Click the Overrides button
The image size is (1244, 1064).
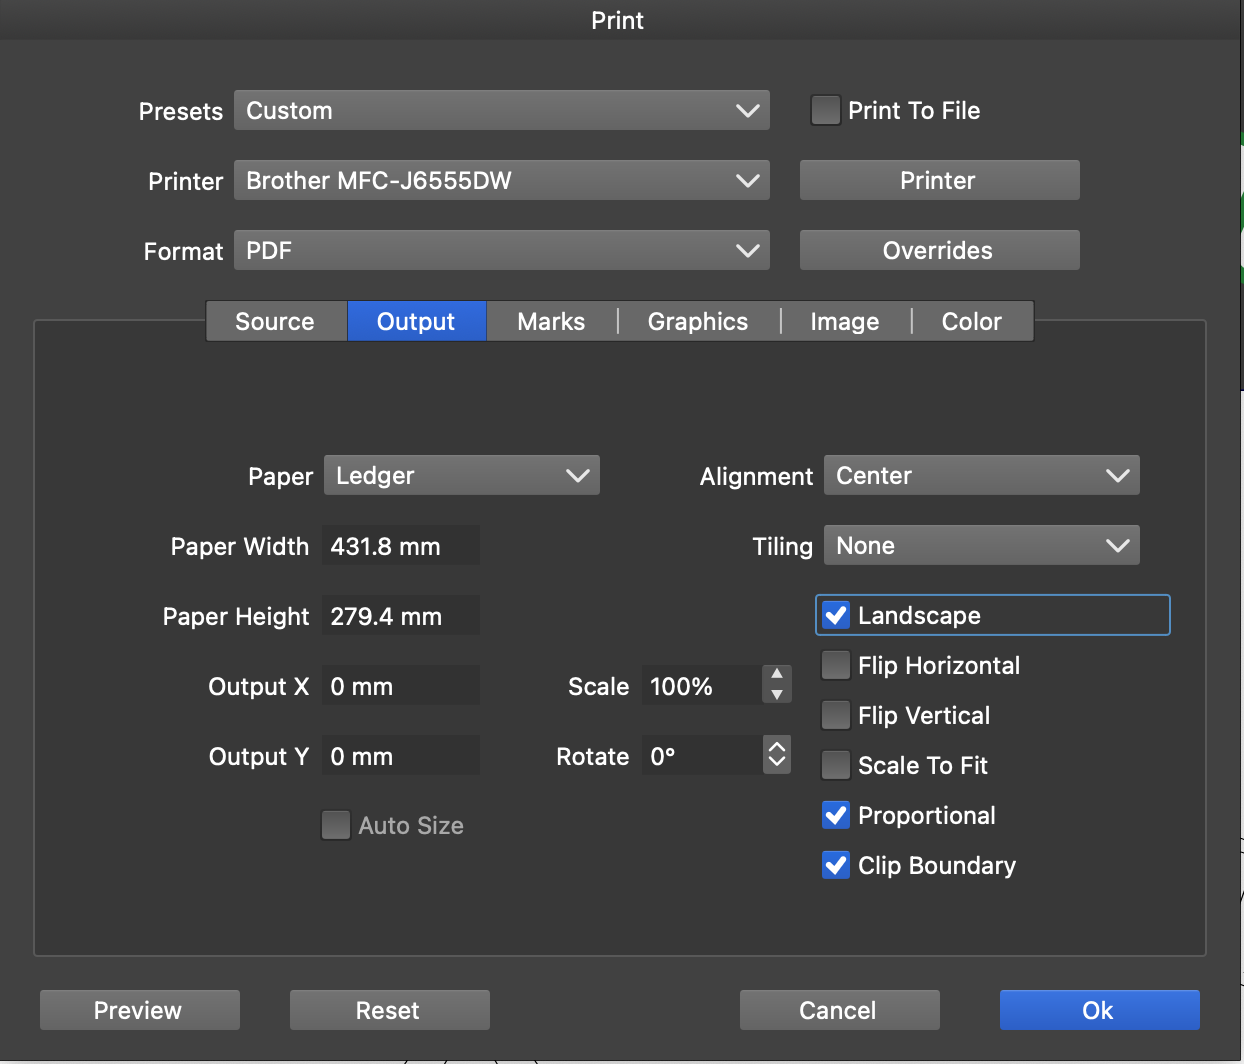(939, 251)
